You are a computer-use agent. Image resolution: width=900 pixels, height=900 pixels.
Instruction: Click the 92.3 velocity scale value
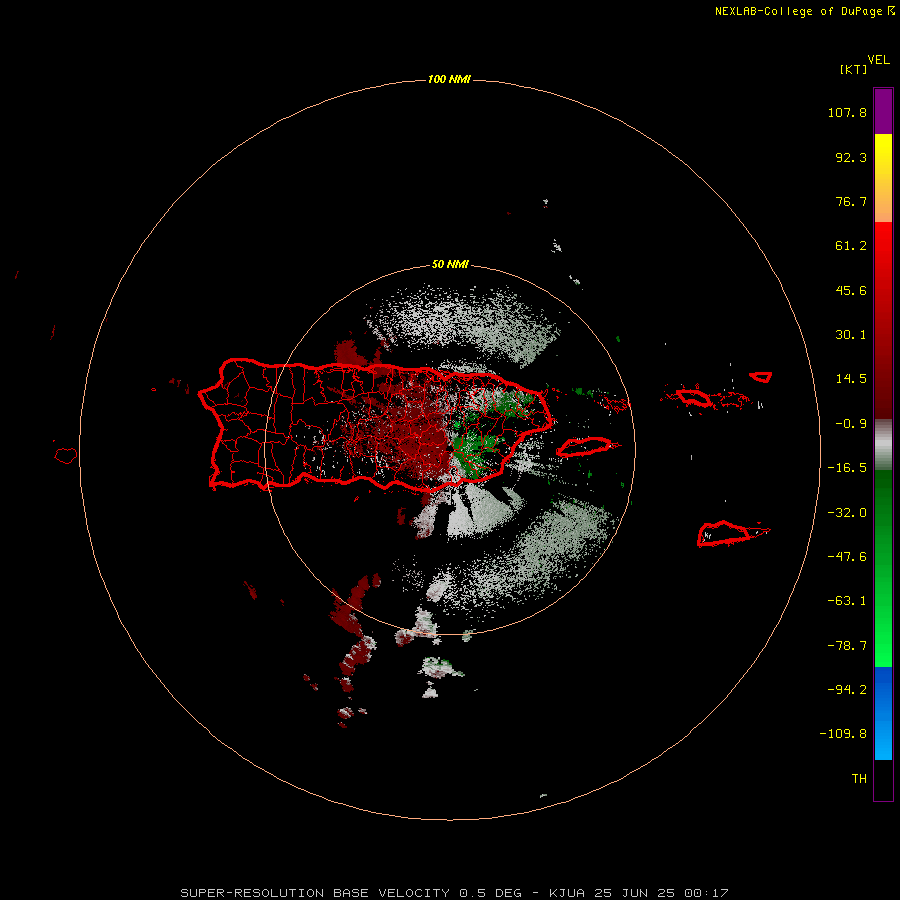point(851,157)
